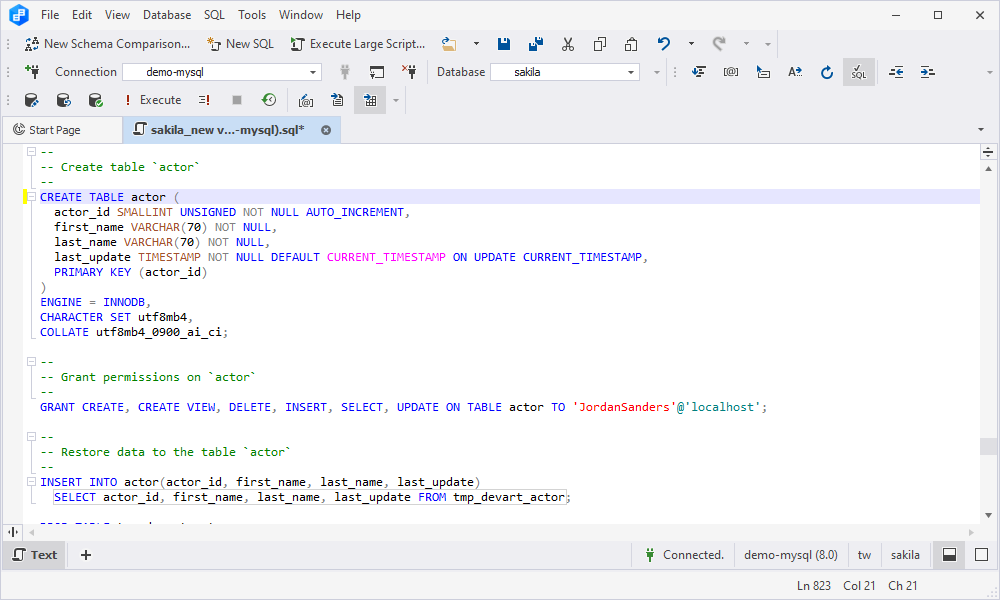Click the vertical scrollbar up arrow
1000x600 pixels.
click(x=989, y=169)
